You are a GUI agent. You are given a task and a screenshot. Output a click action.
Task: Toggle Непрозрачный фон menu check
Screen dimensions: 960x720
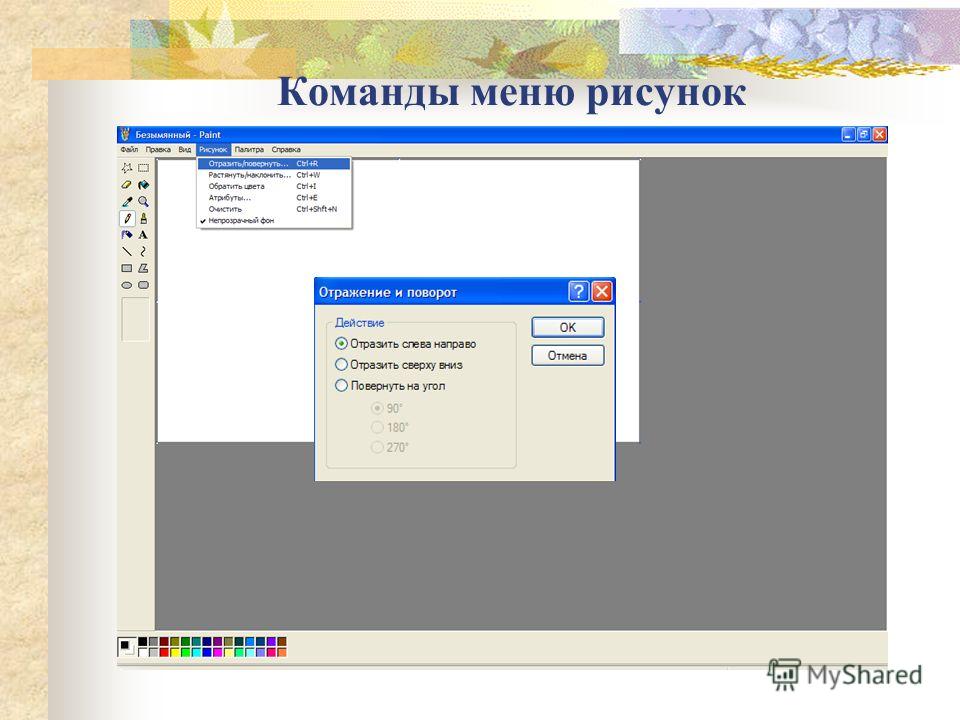click(274, 220)
